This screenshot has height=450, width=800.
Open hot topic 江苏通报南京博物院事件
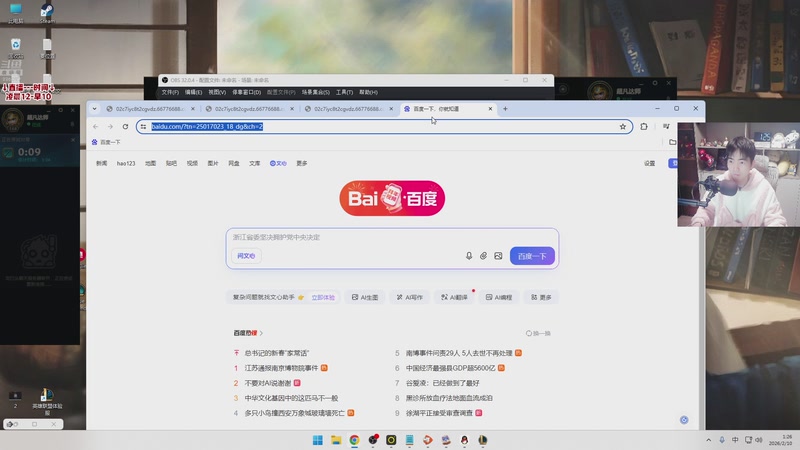[x=281, y=368]
